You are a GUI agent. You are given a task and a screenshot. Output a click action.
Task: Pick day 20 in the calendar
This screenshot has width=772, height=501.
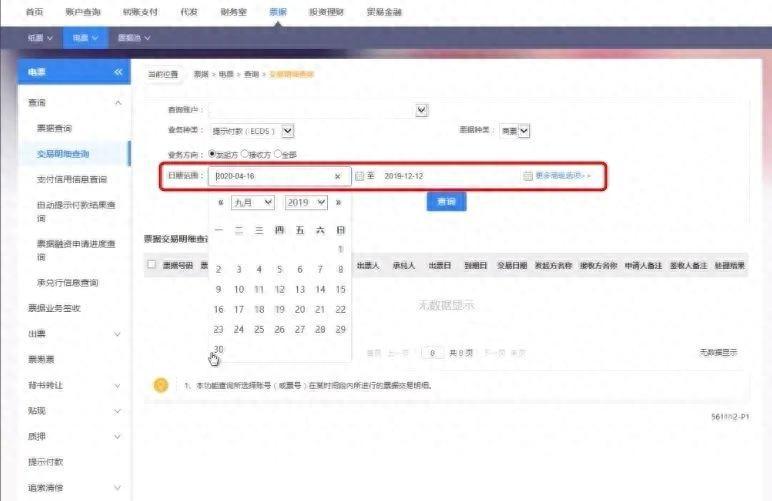[x=300, y=310]
